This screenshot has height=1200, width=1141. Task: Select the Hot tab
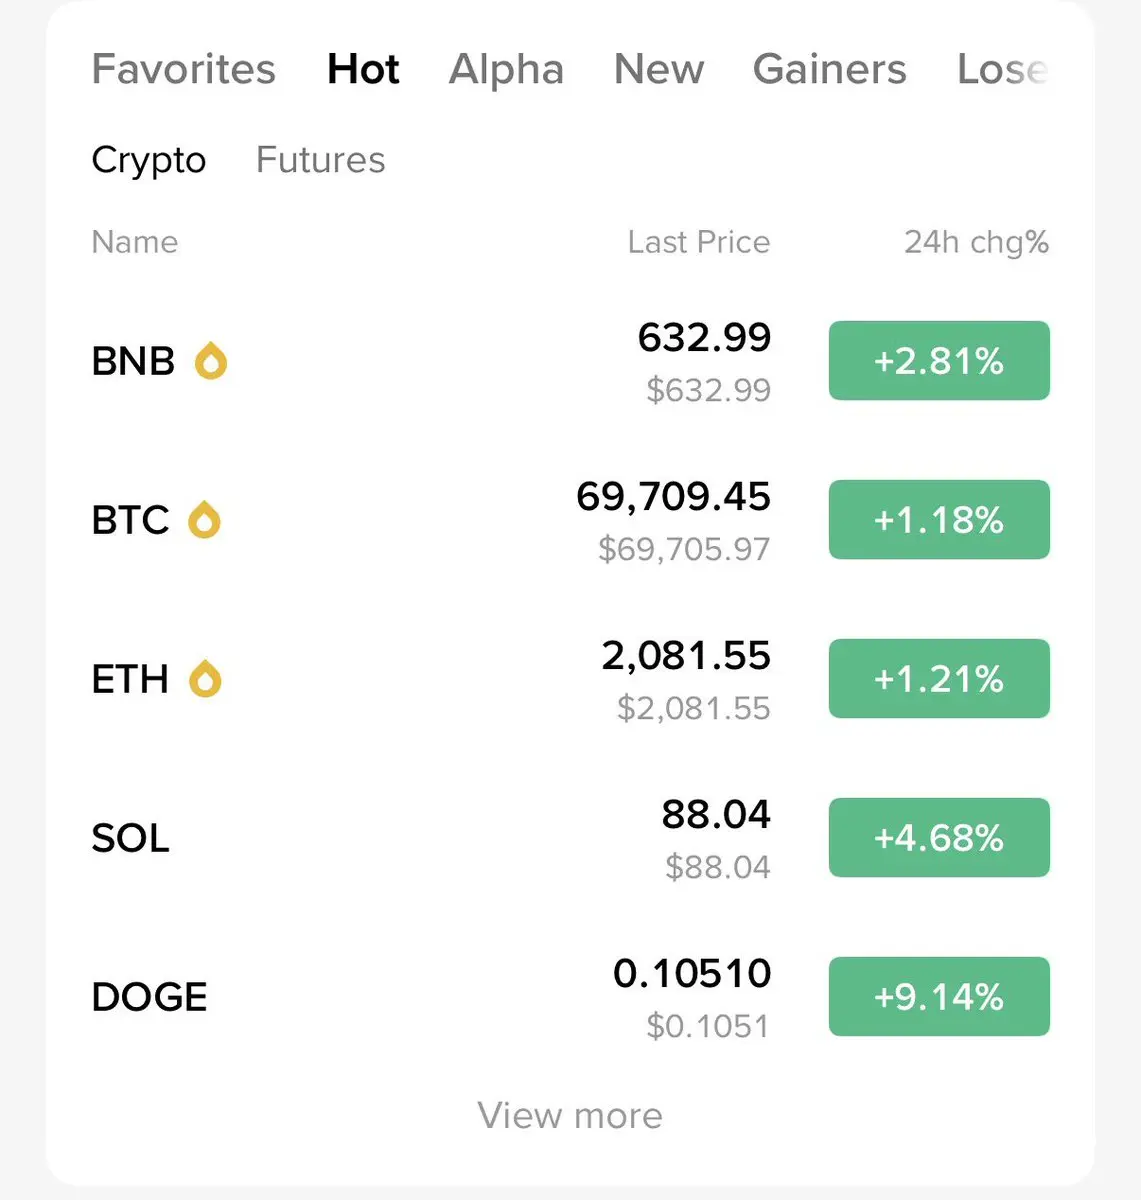pyautogui.click(x=363, y=69)
